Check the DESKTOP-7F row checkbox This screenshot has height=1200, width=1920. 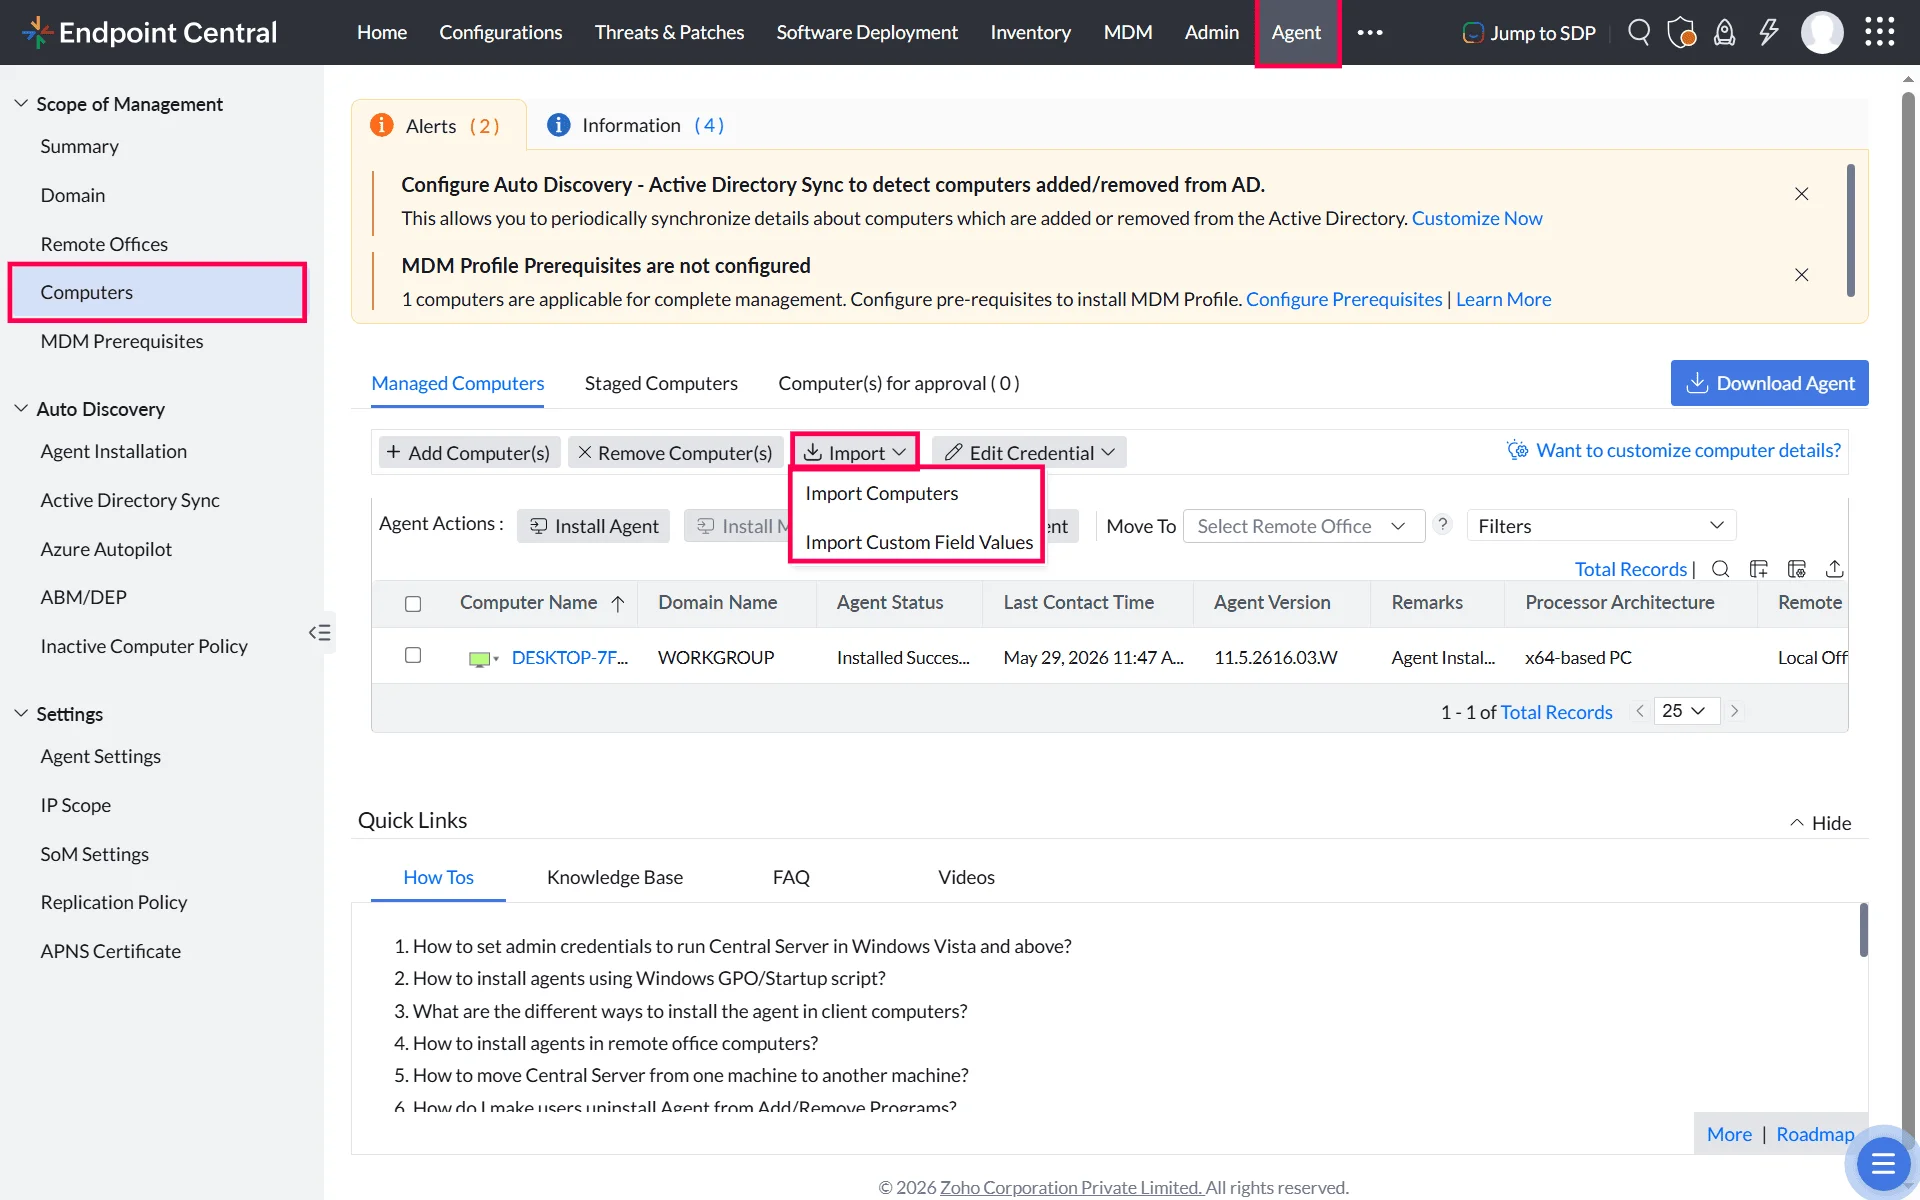pyautogui.click(x=413, y=655)
